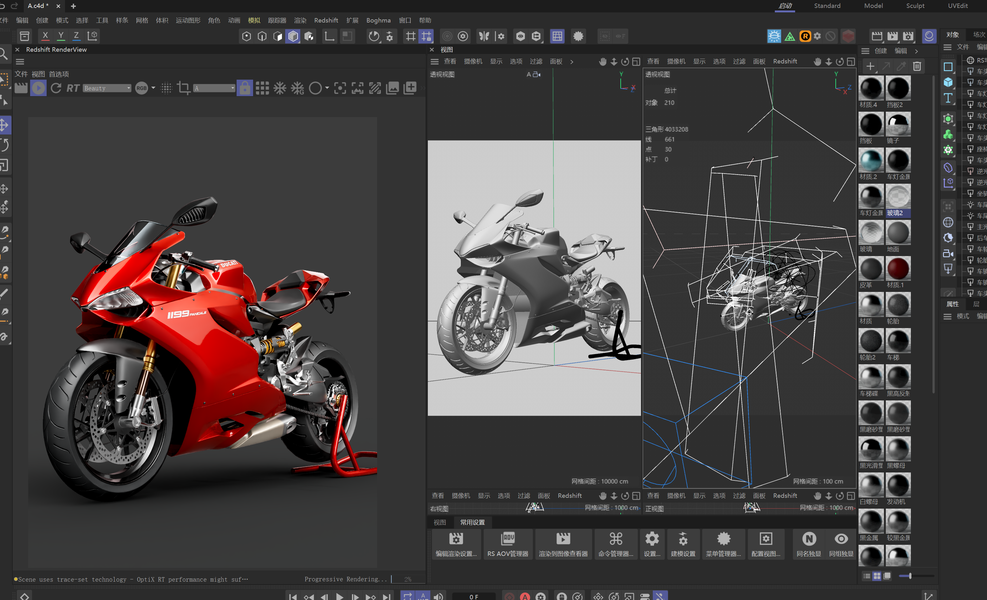The width and height of the screenshot is (987, 600).
Task: Start IPR render in Redshift RenderView
Action: 38,88
